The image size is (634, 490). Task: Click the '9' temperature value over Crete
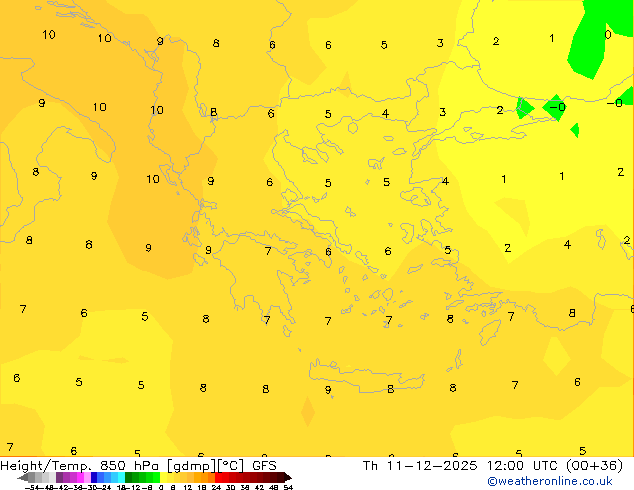point(328,390)
